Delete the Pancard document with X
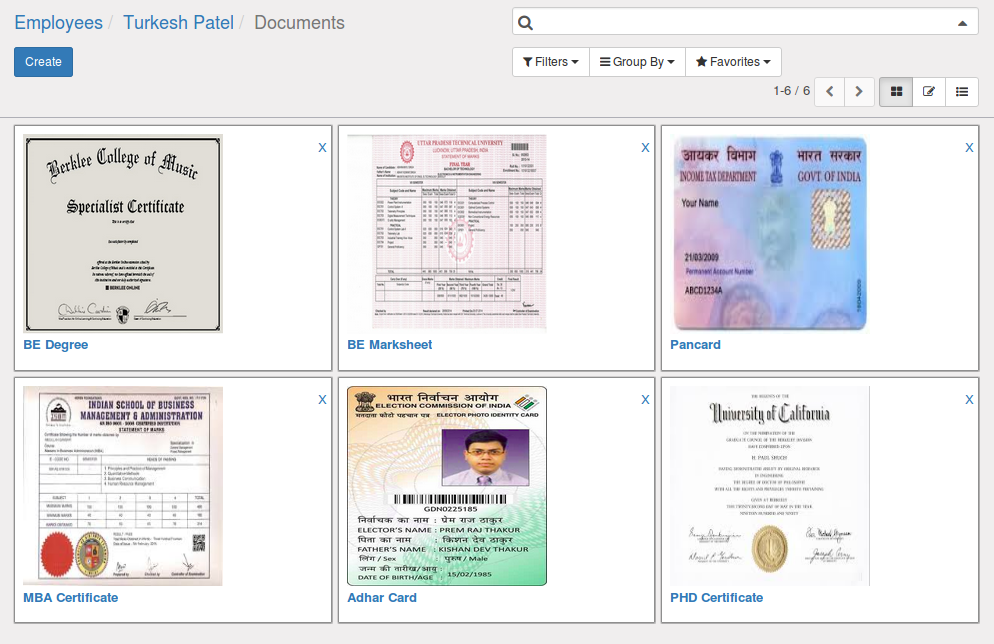Viewport: 994px width, 644px height. (x=969, y=147)
